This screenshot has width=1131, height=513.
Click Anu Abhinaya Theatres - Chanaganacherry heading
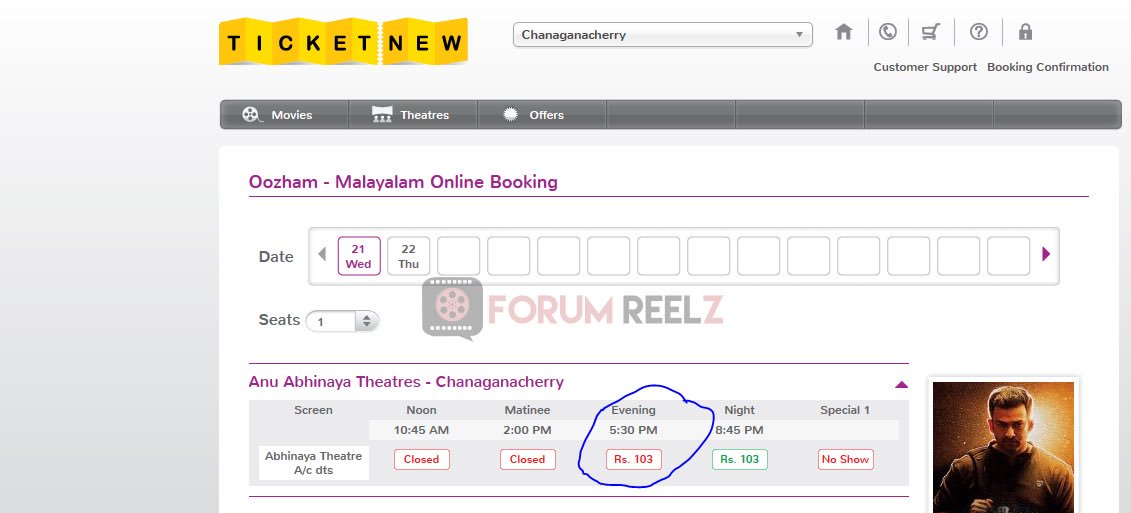tap(406, 382)
